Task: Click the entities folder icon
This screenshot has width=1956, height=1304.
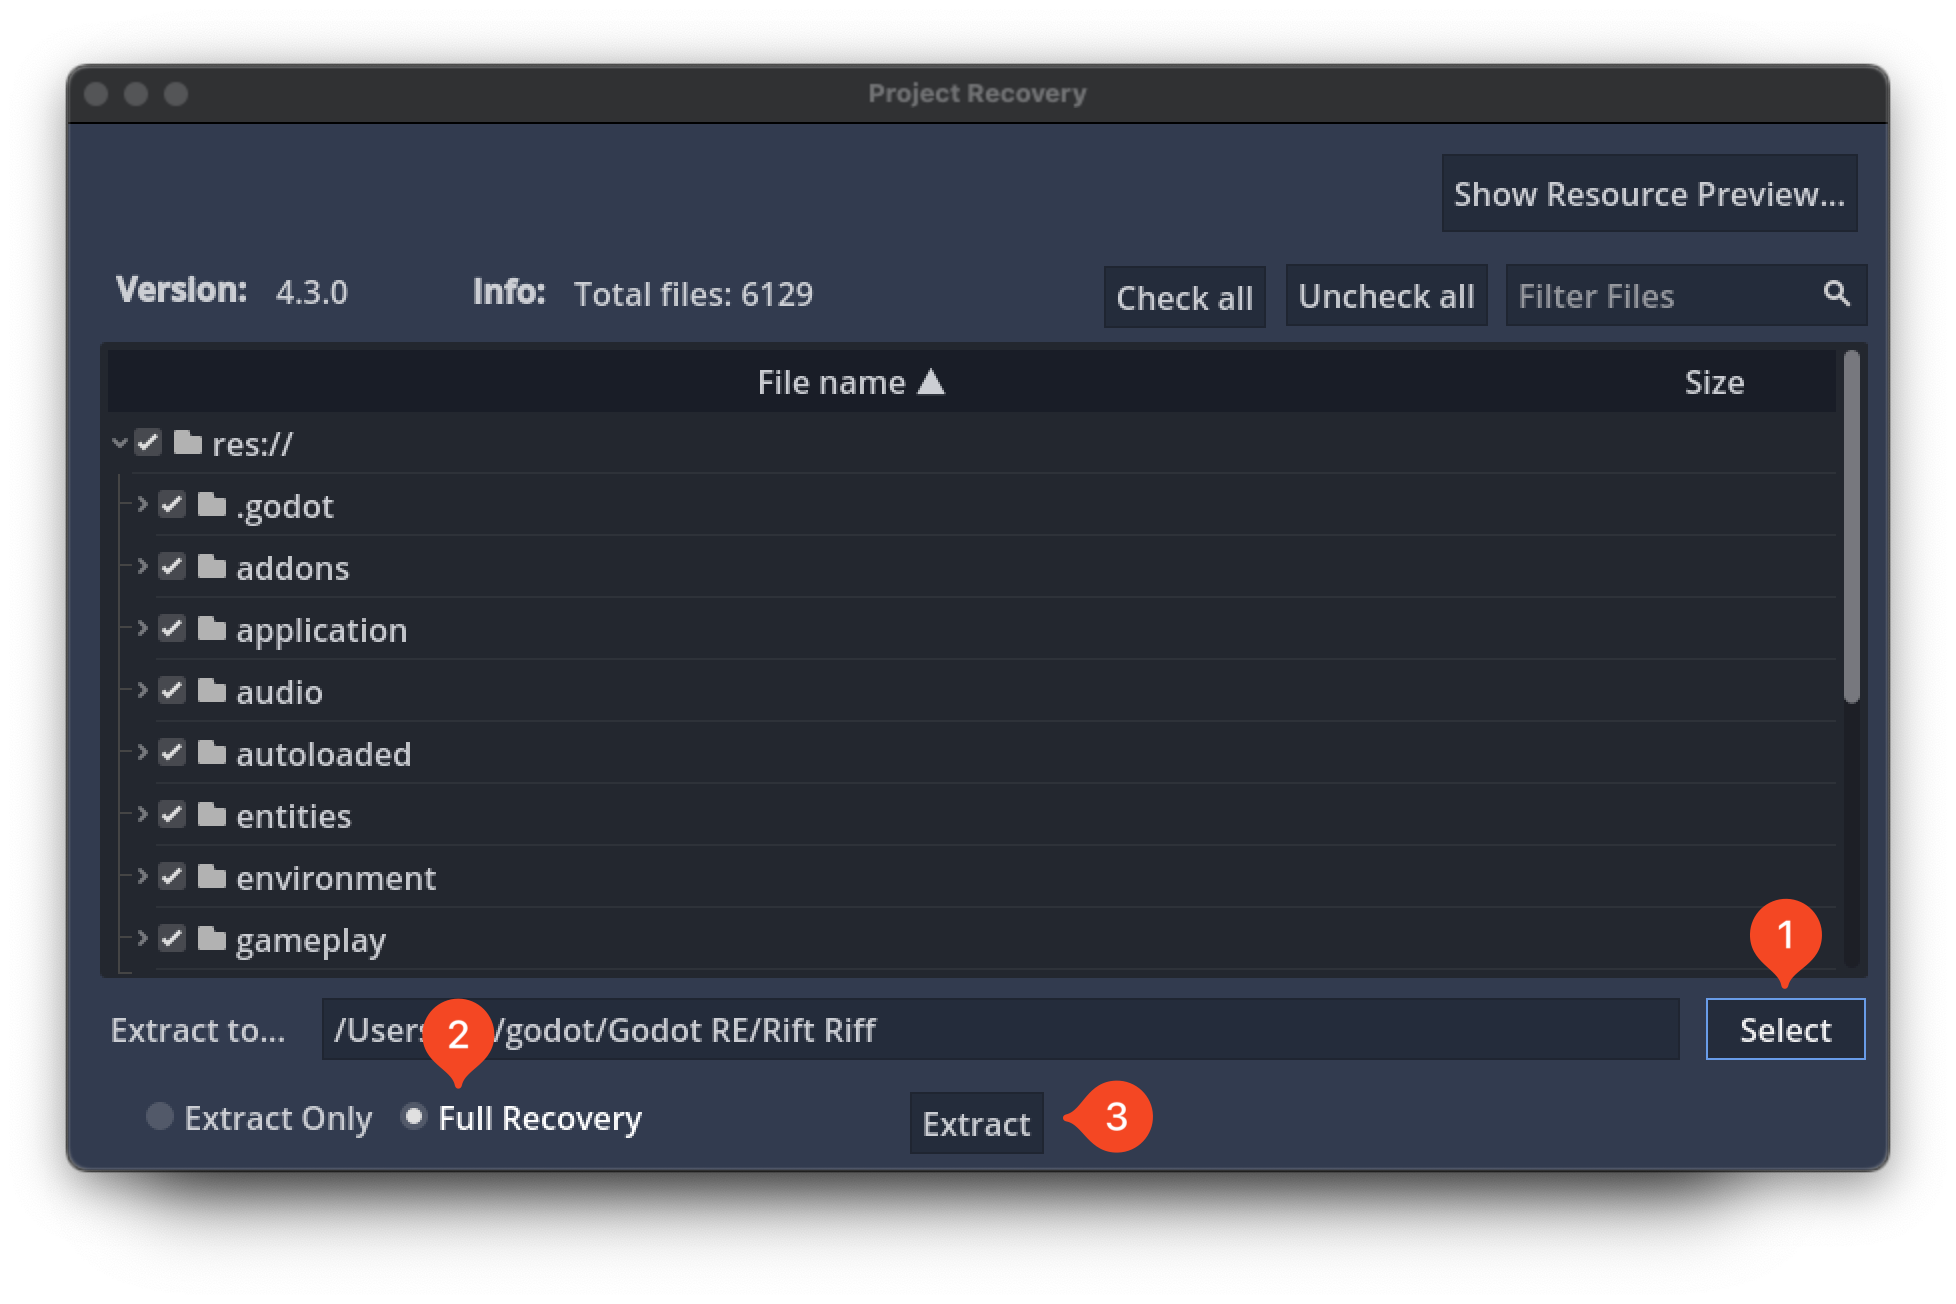Action: pos(214,816)
